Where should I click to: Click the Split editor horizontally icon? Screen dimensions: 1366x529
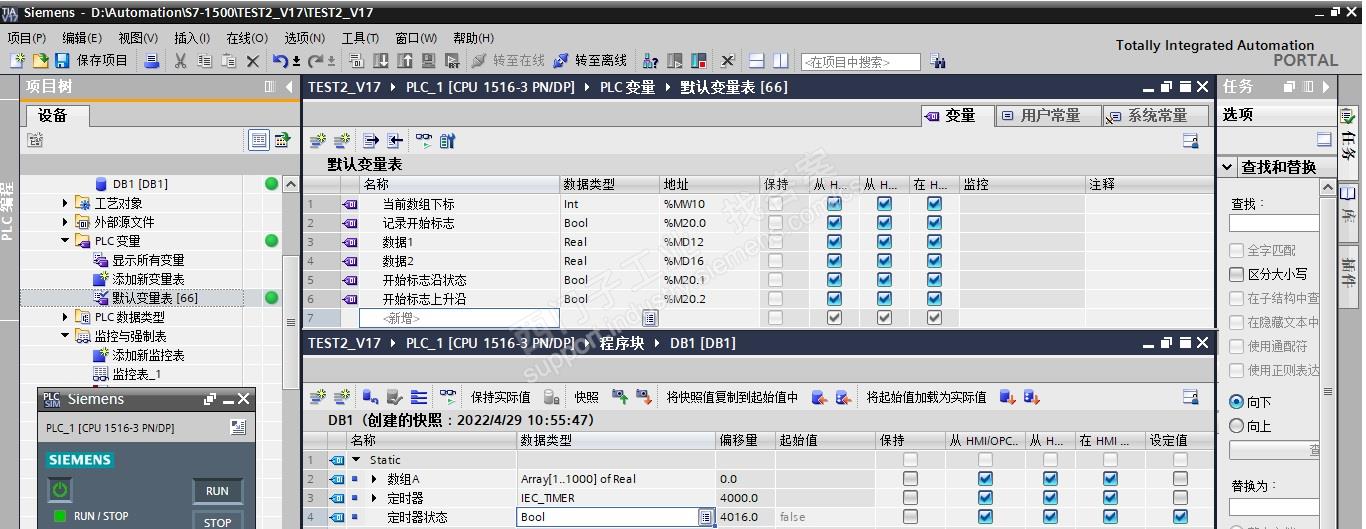[x=757, y=60]
